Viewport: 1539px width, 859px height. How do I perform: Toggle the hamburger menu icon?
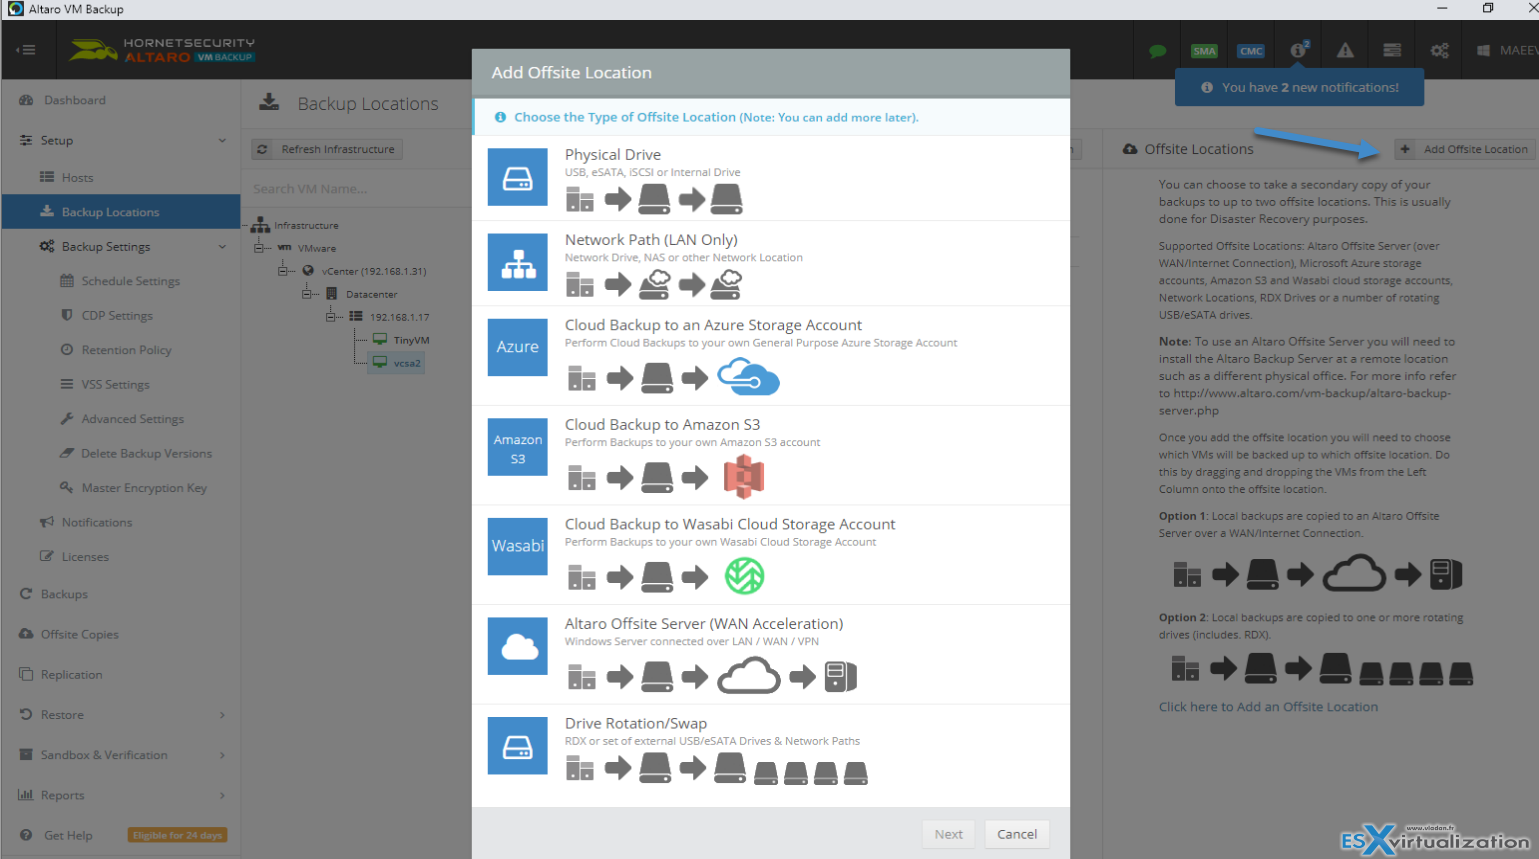pos(26,50)
